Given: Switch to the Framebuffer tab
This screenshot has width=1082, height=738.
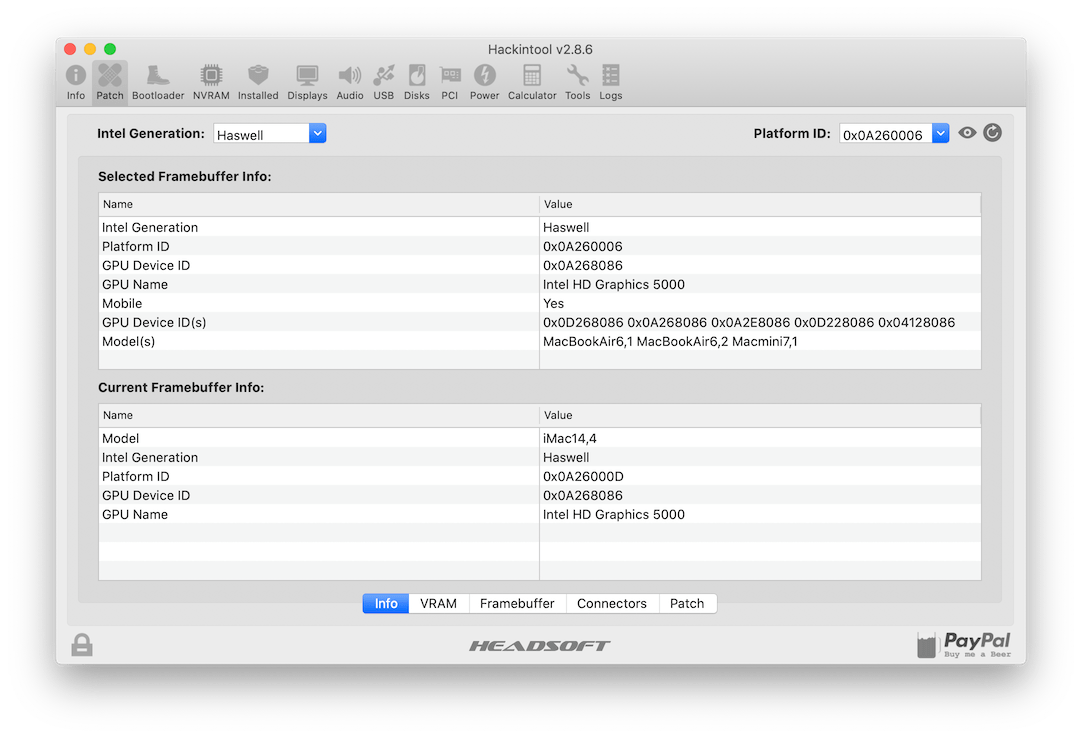Looking at the screenshot, I should click(517, 603).
